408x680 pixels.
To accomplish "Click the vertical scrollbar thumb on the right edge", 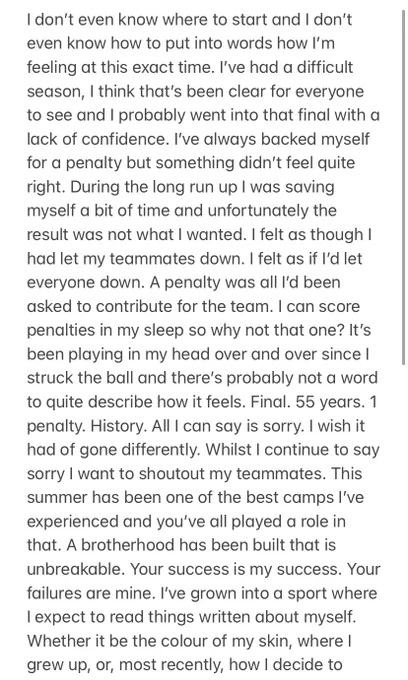I will [x=404, y=188].
